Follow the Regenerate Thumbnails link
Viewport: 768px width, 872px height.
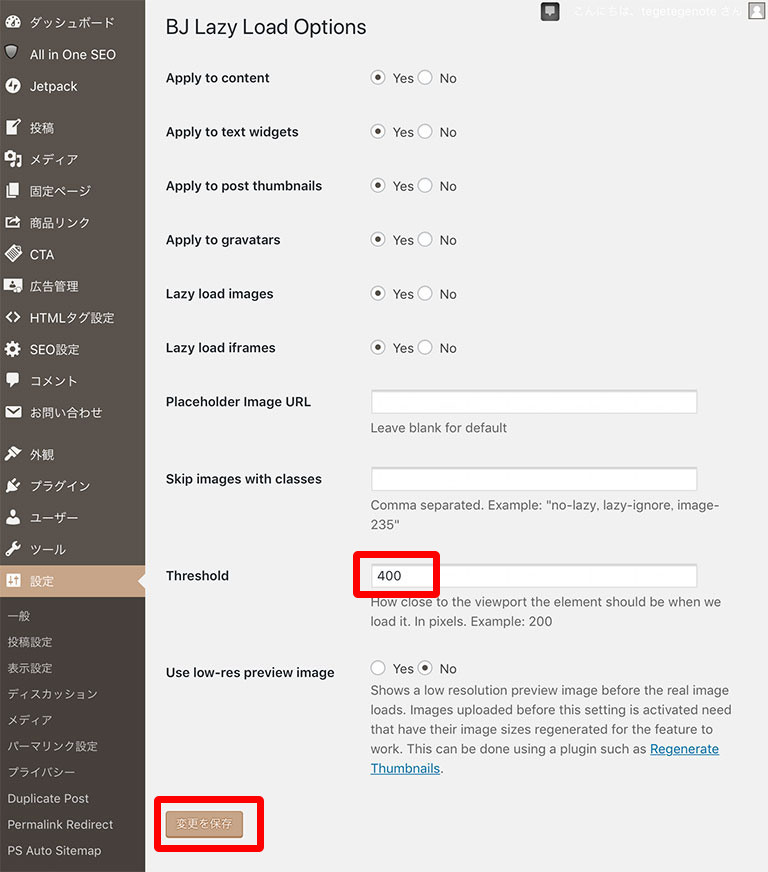pyautogui.click(x=684, y=749)
